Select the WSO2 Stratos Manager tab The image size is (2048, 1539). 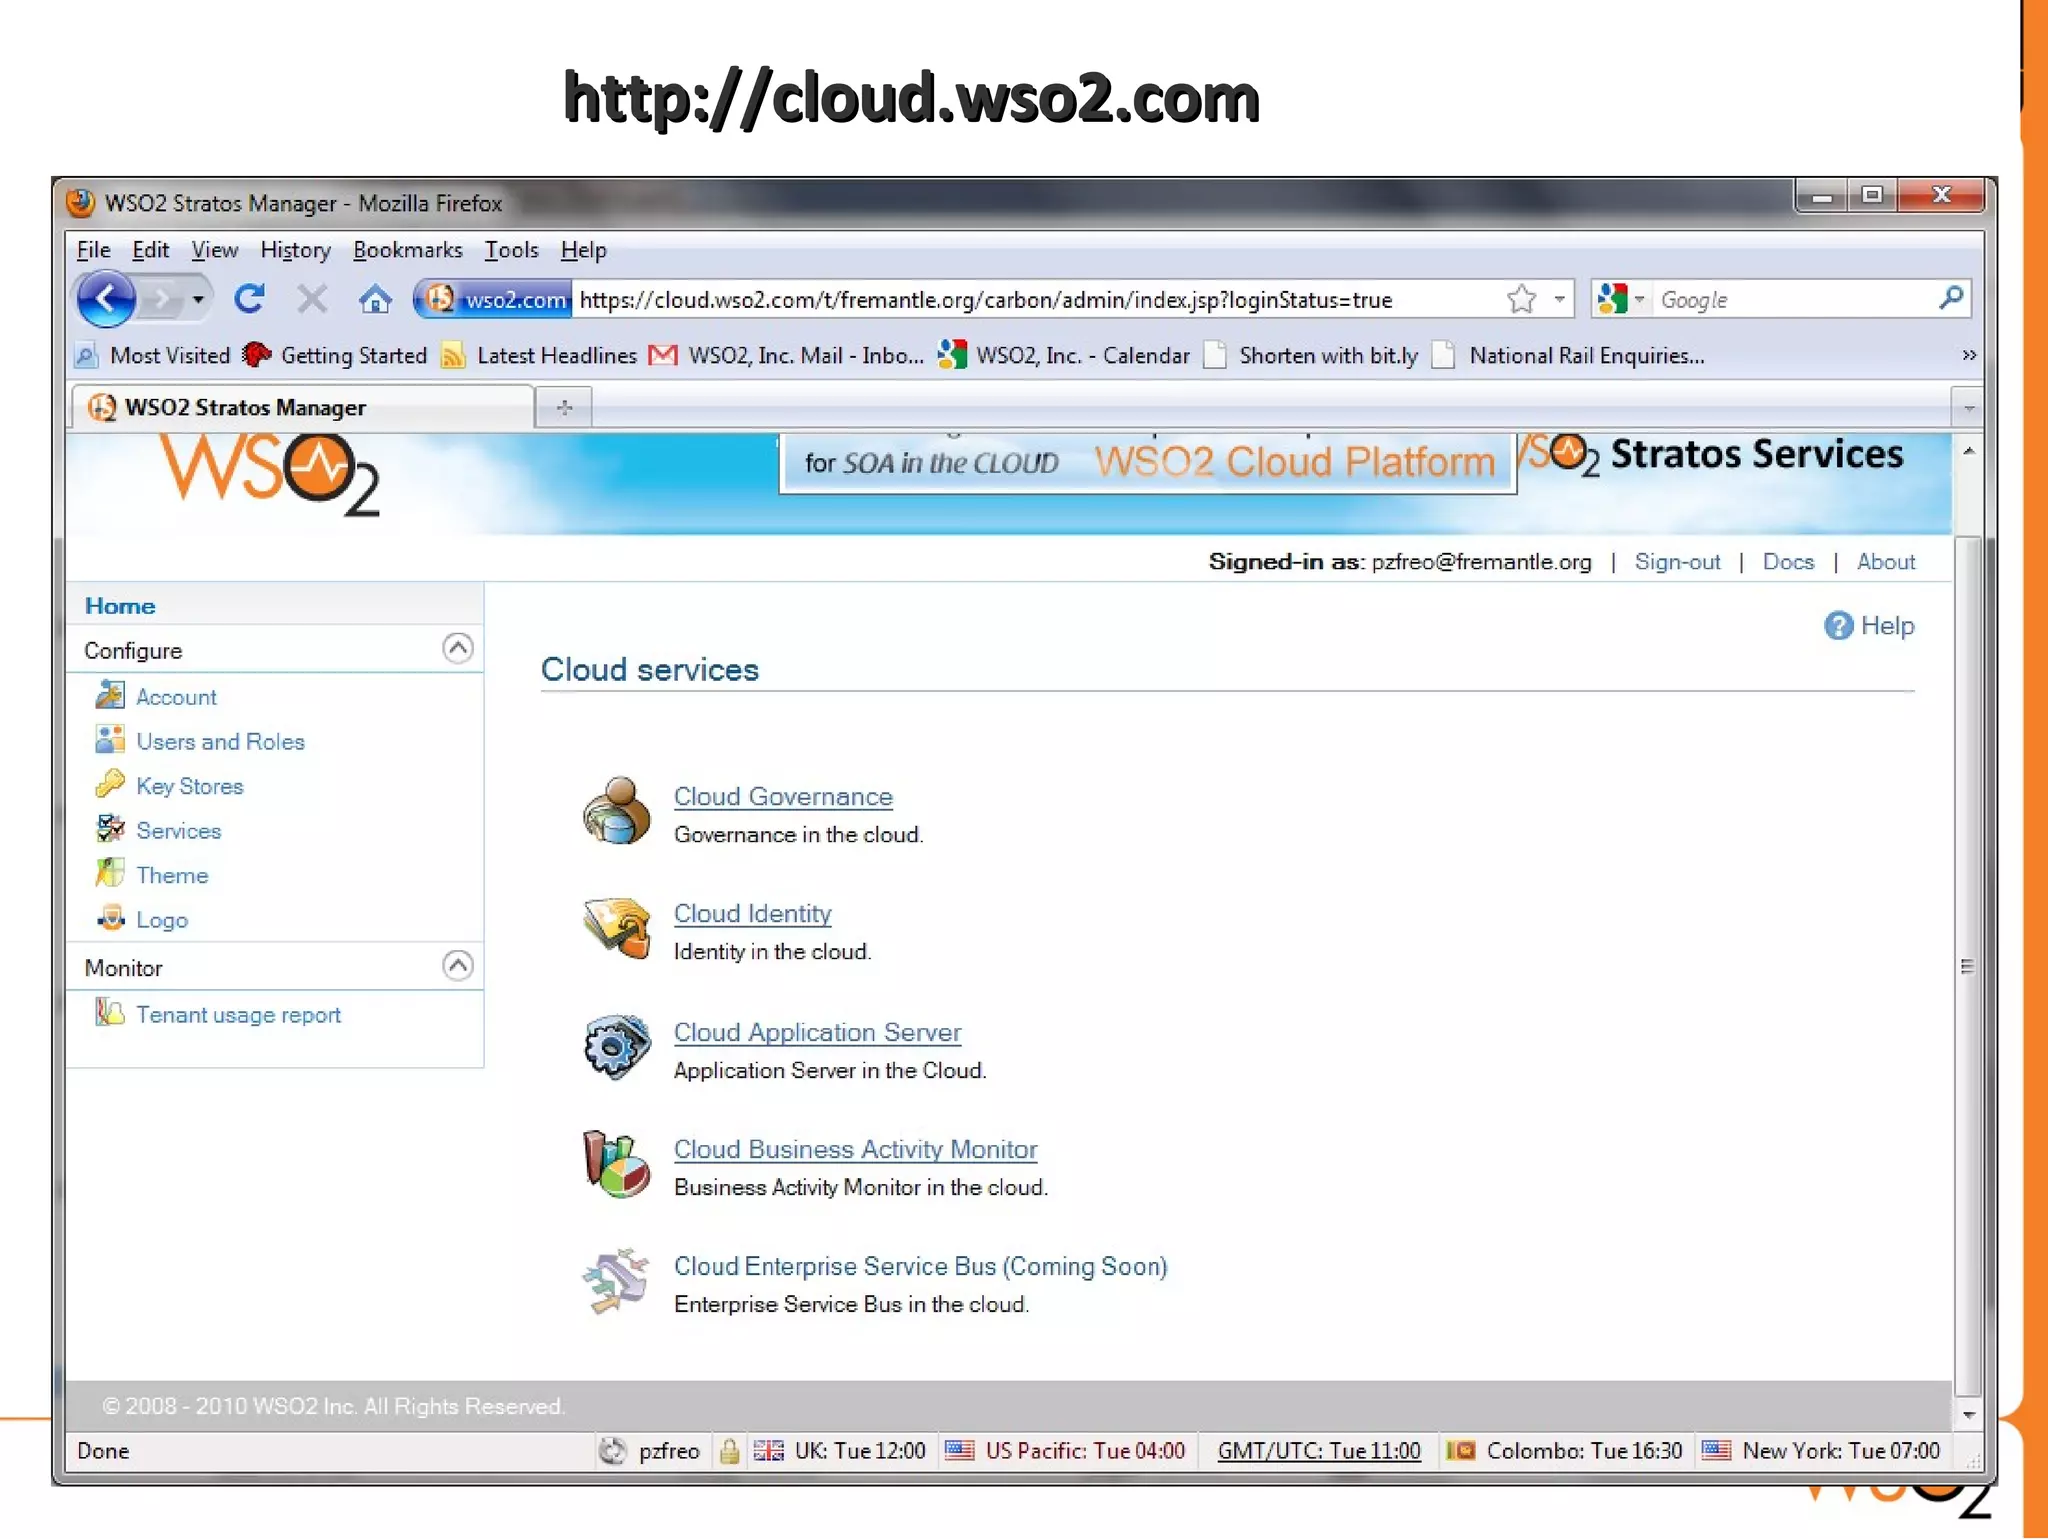(301, 407)
